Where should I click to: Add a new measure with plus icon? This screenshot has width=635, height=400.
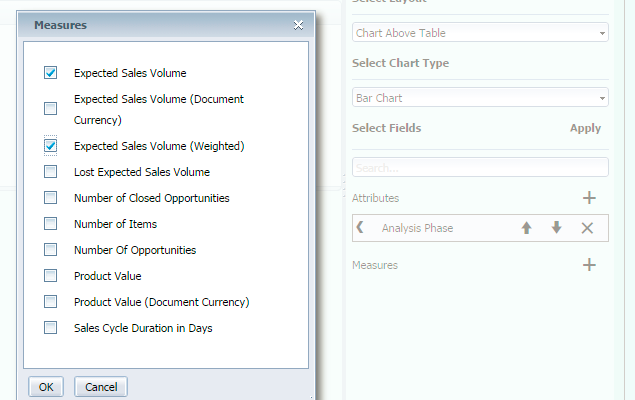pos(589,265)
